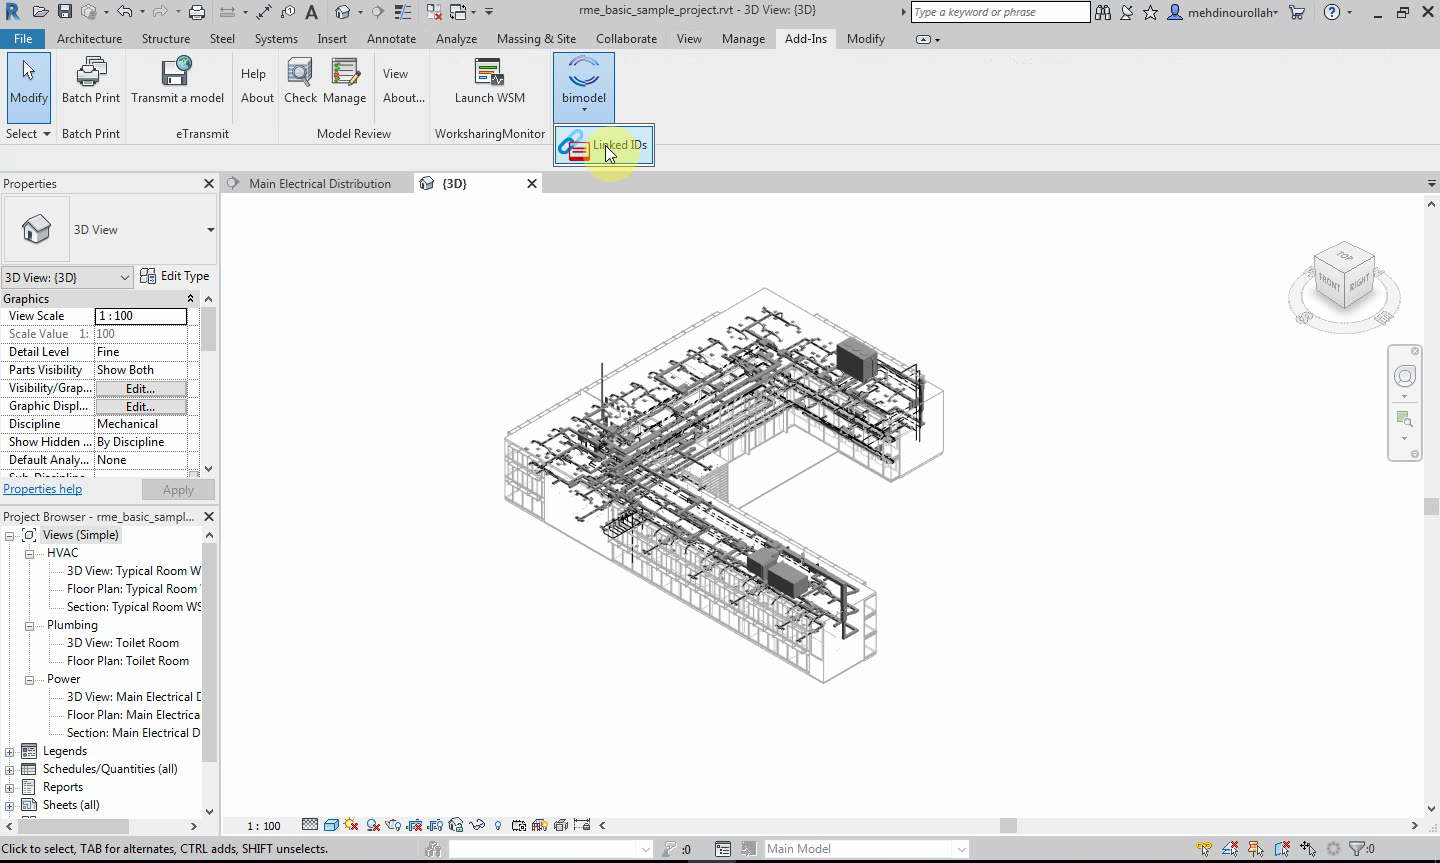Click the View Scale input field

tap(140, 316)
